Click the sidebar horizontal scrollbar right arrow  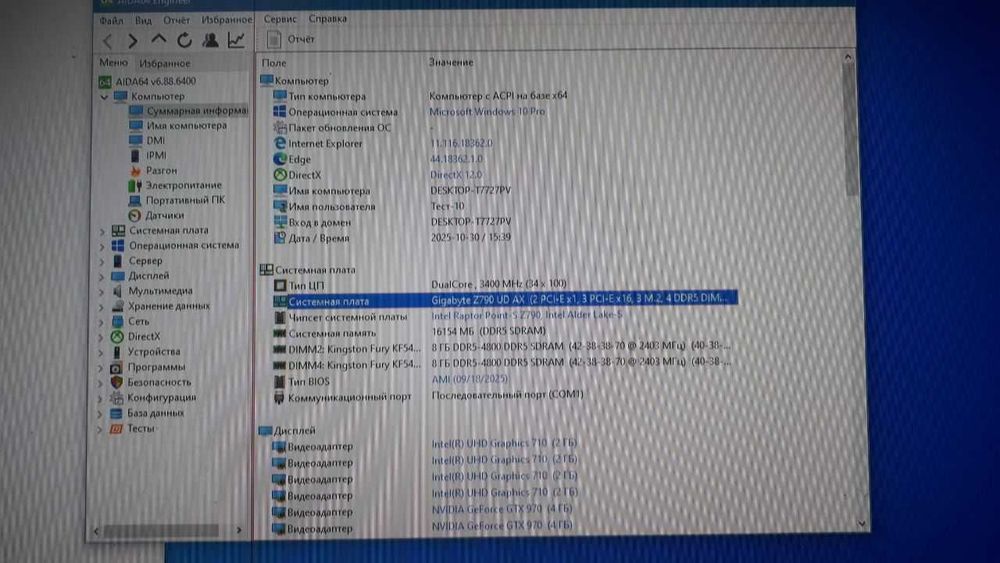coord(239,530)
